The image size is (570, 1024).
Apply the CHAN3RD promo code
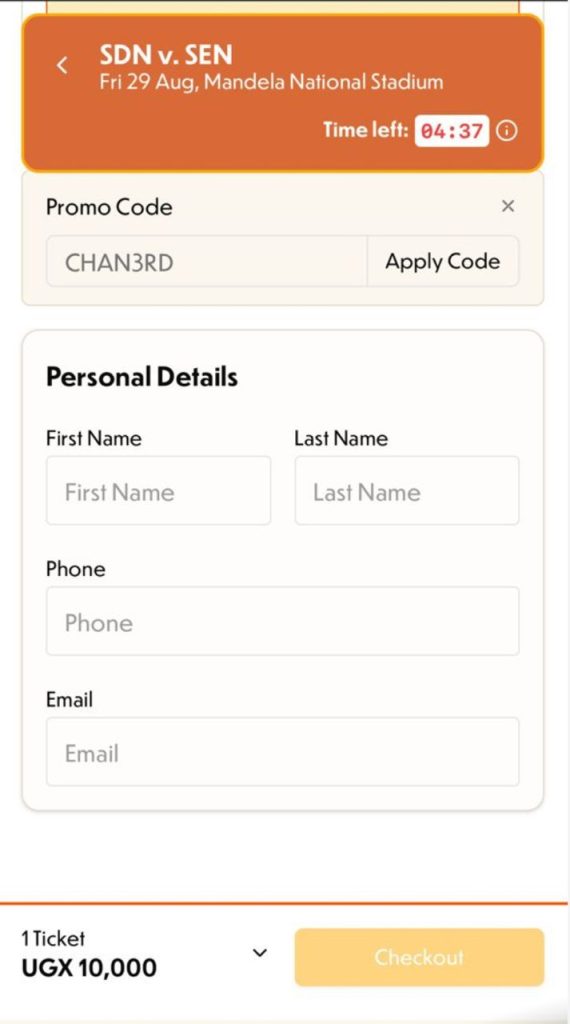click(443, 261)
